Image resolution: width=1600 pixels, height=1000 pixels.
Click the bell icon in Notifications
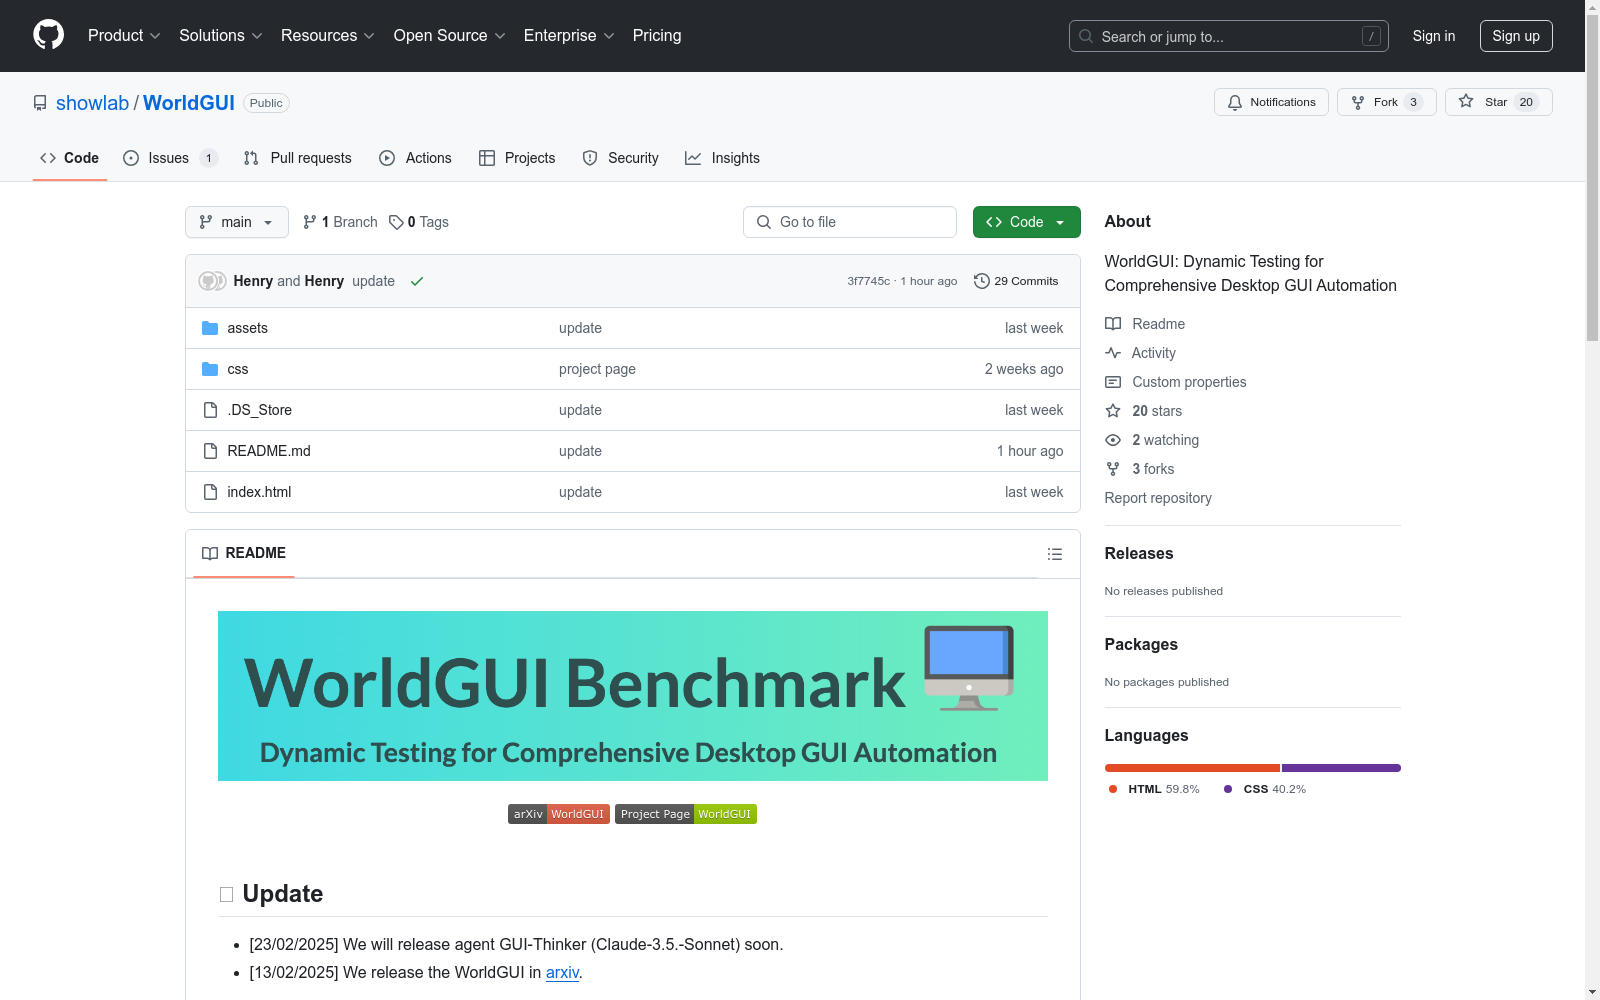click(1235, 102)
